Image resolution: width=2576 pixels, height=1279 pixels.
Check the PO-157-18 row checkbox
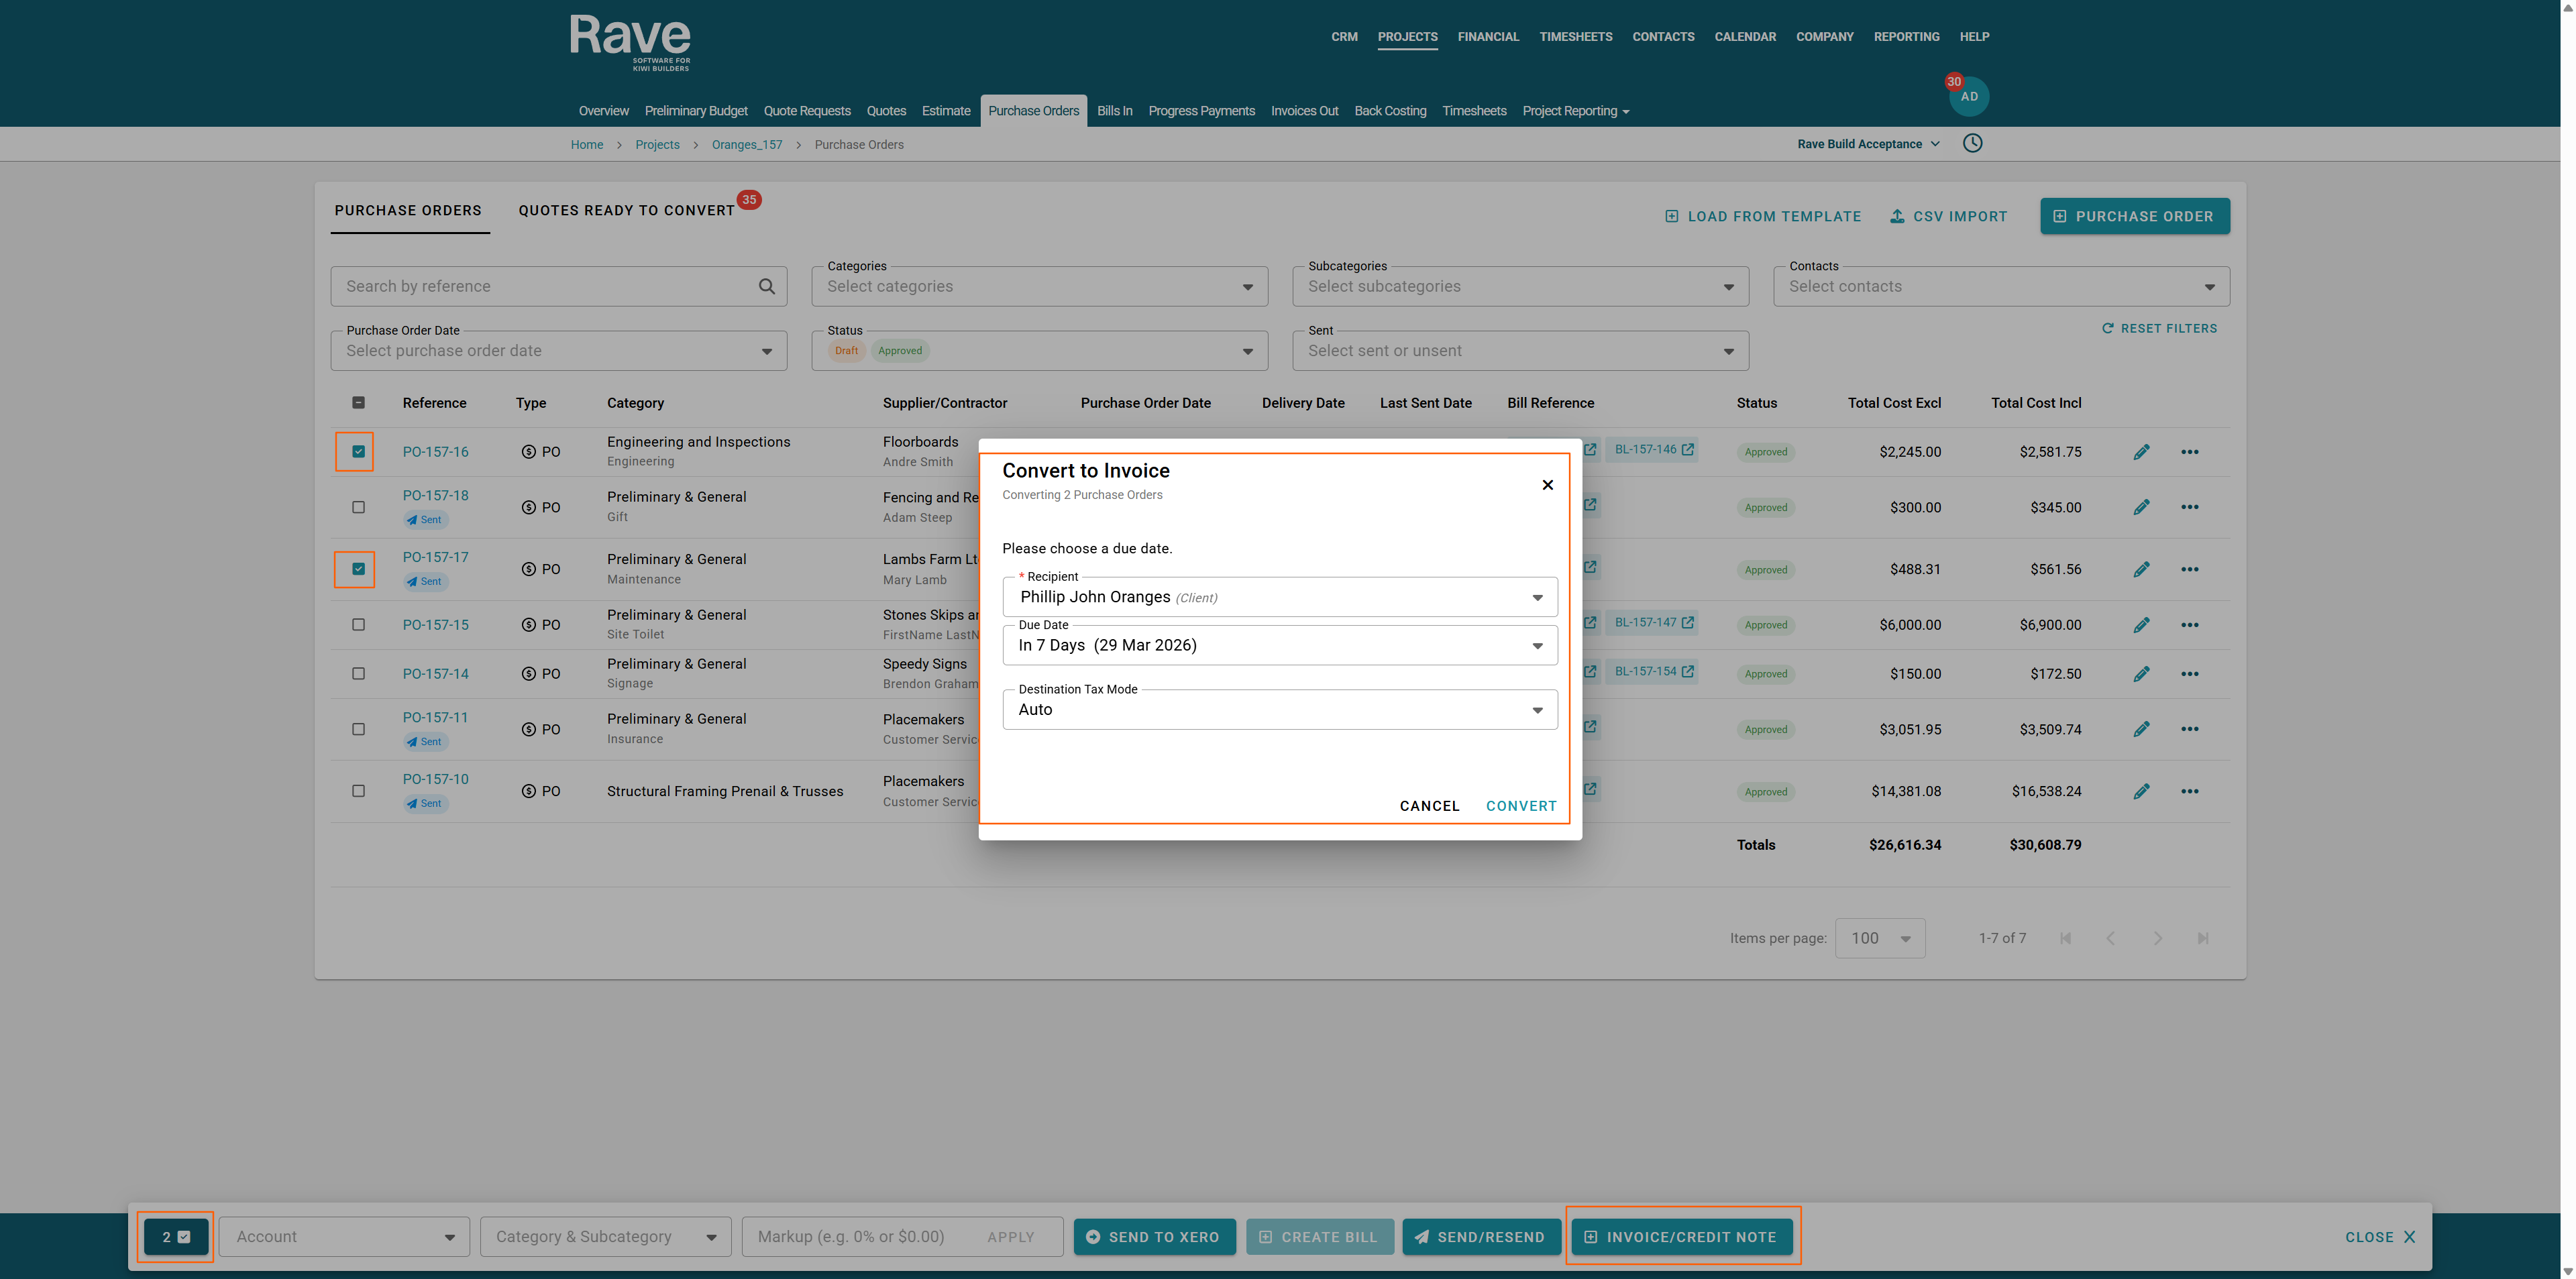pos(358,507)
